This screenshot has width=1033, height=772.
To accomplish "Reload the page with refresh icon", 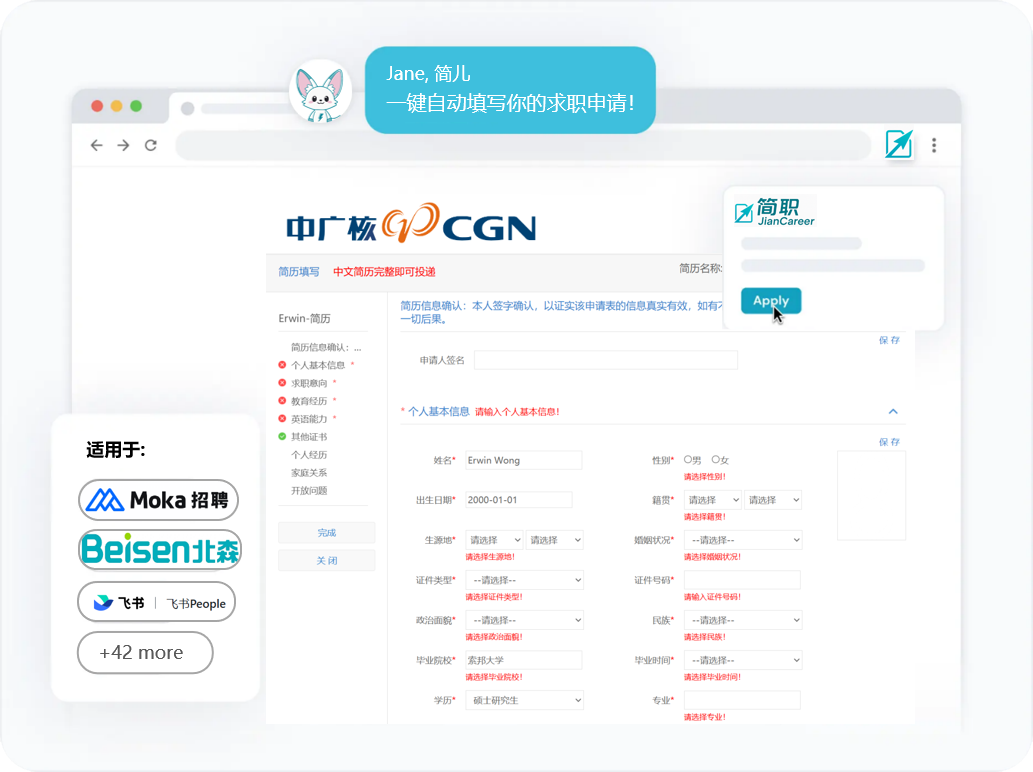I will (151, 145).
